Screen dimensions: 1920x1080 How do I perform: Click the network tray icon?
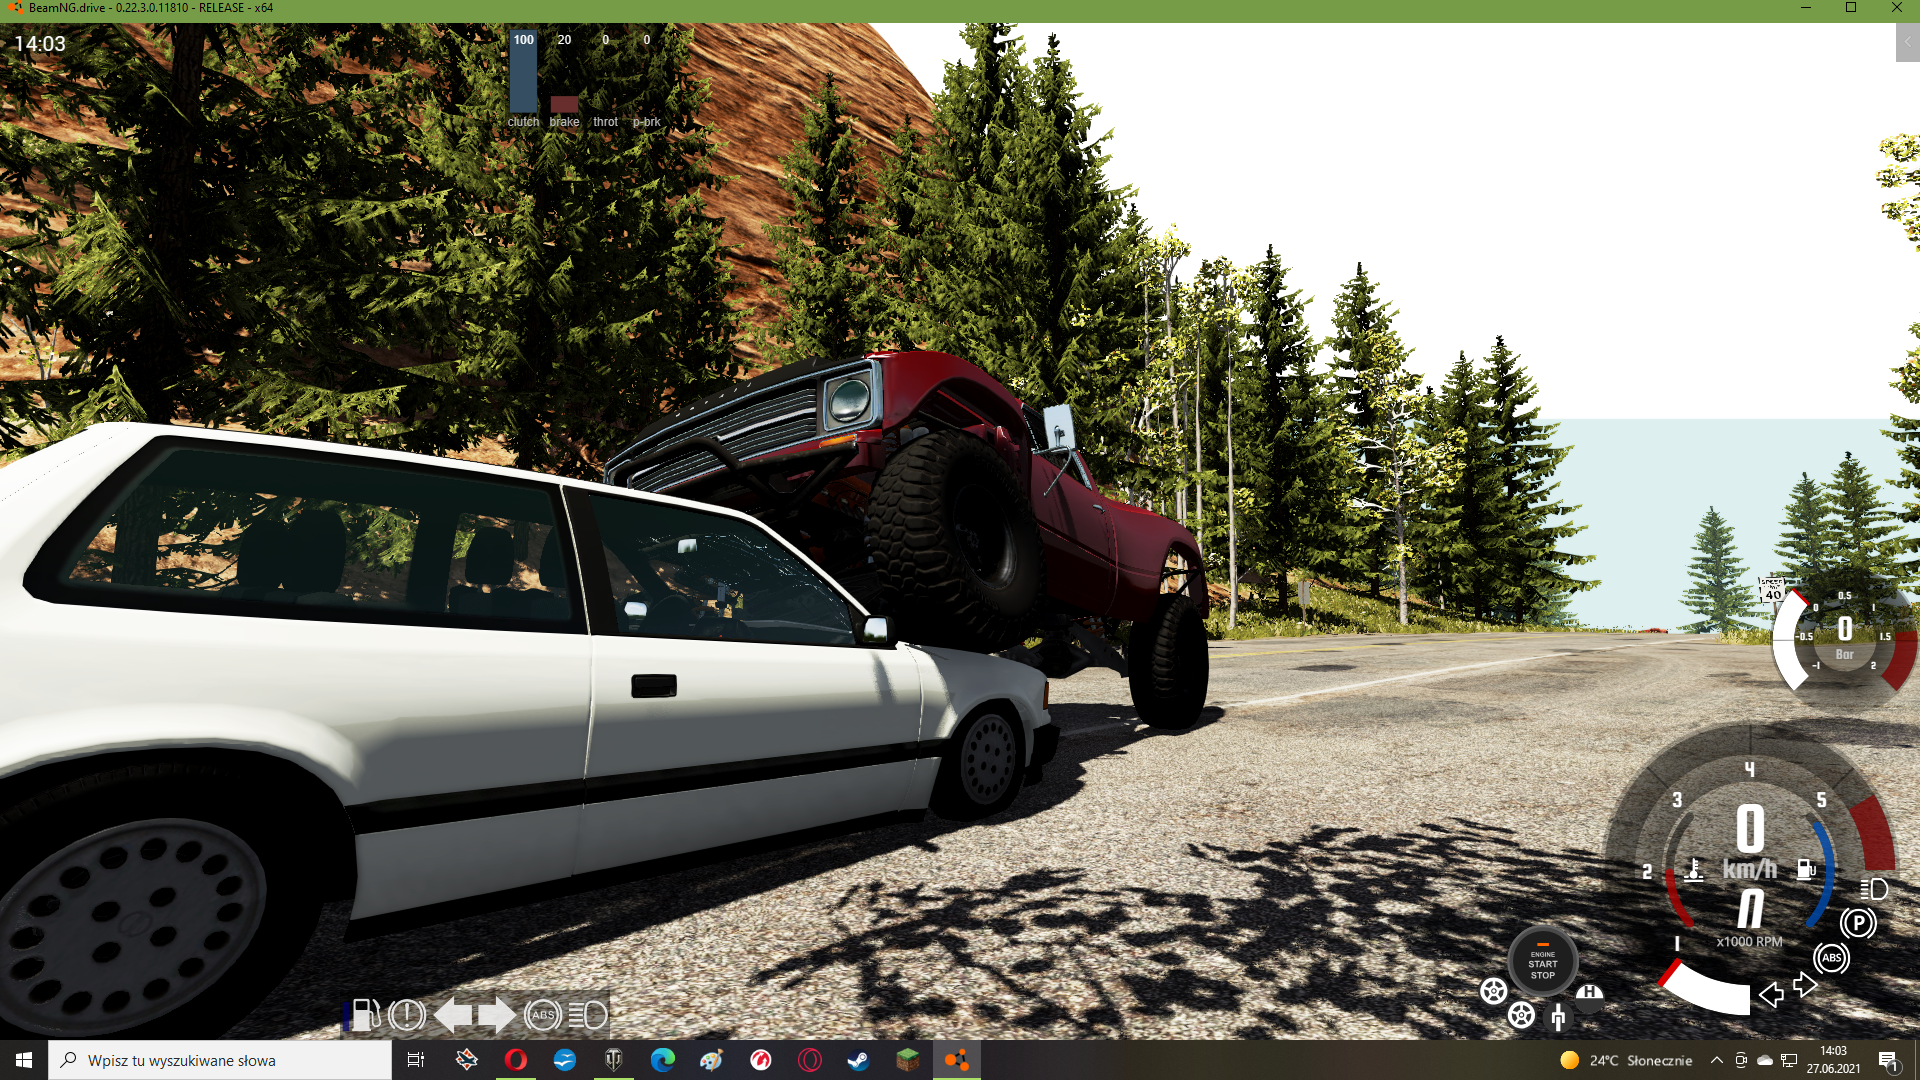tap(1789, 1060)
